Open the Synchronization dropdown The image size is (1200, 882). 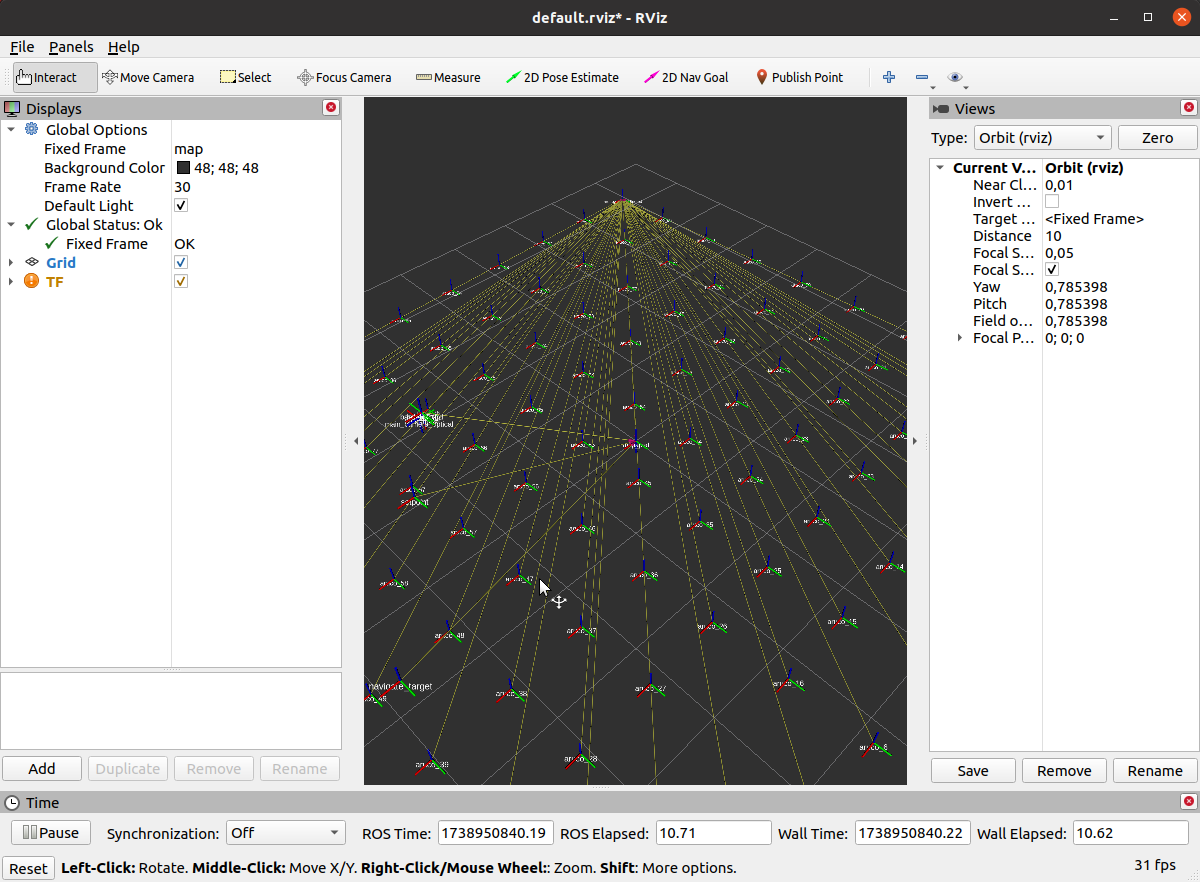coord(285,833)
